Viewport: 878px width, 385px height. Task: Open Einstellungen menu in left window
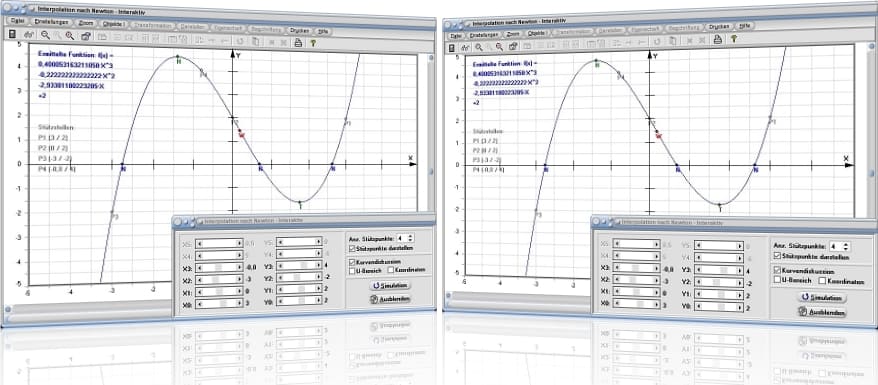[51, 22]
